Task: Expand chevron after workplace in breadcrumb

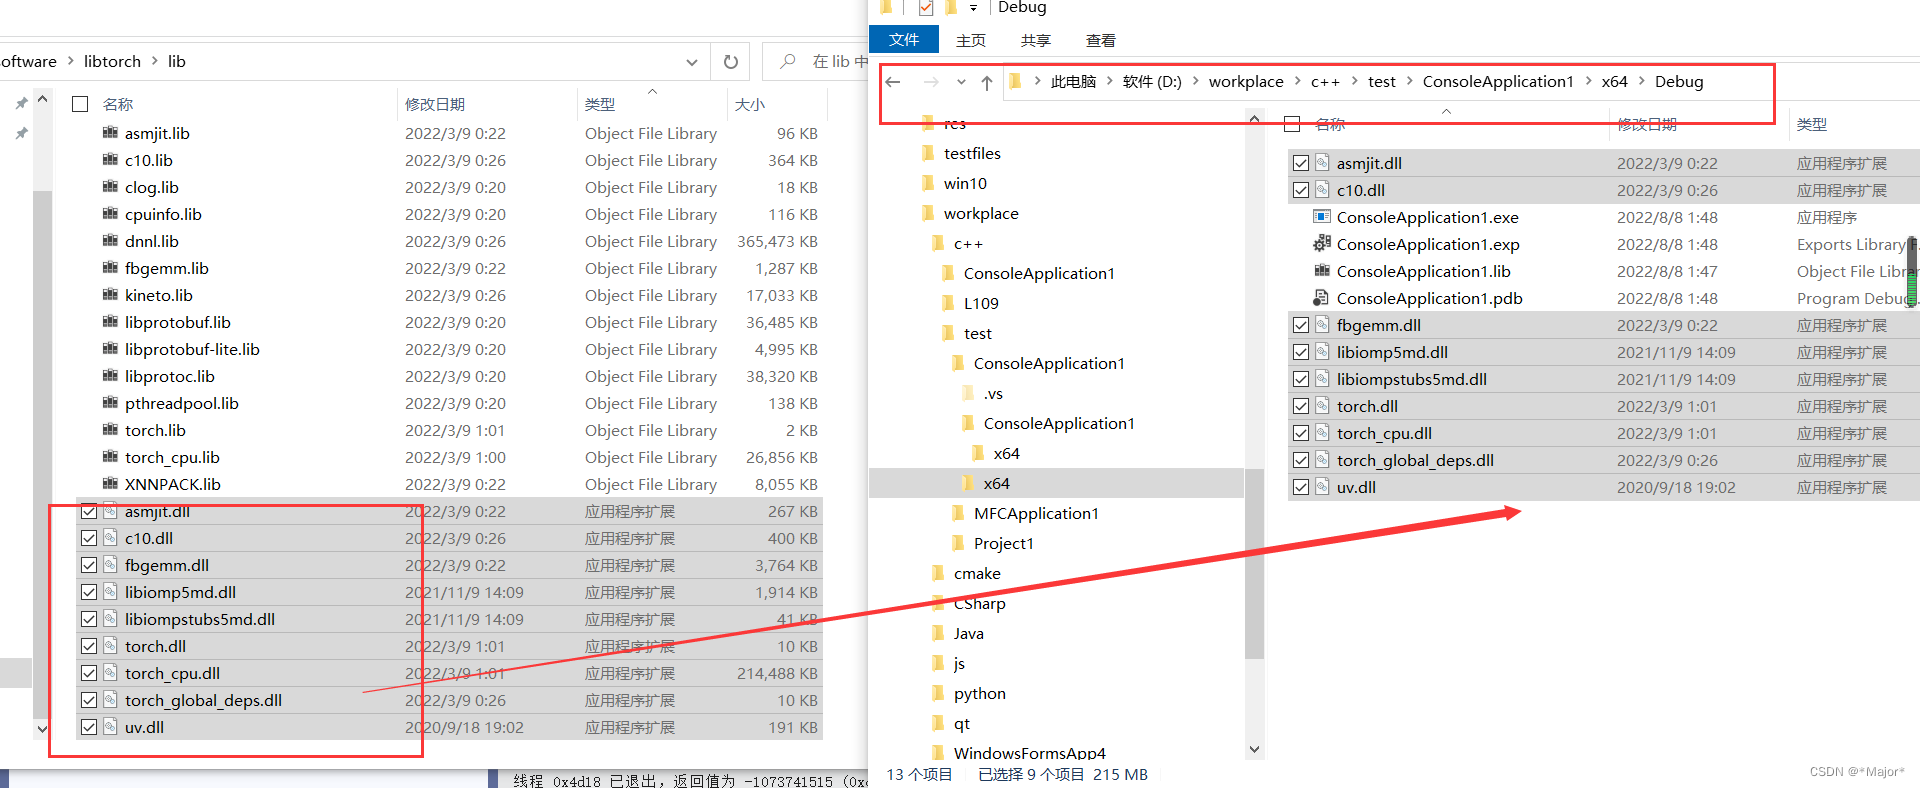Action: click(1298, 81)
